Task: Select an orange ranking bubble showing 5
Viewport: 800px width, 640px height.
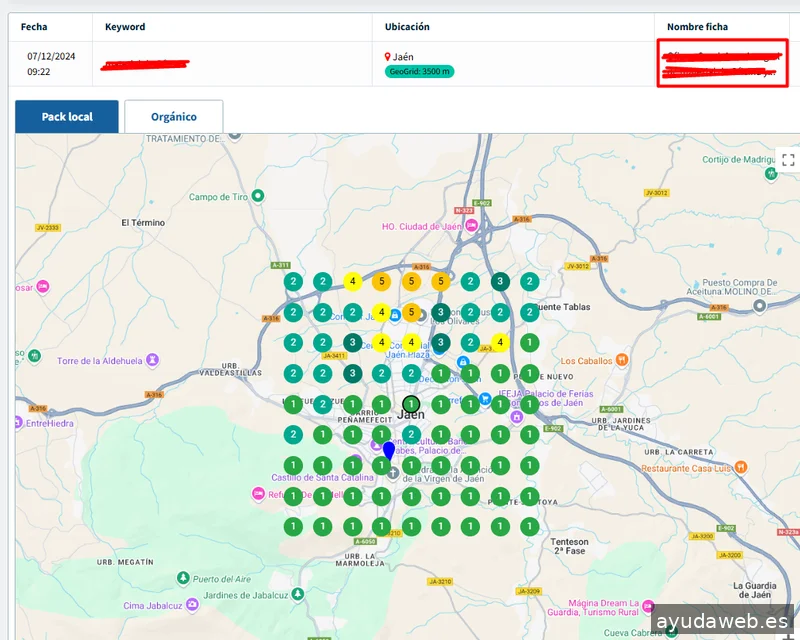Action: tap(381, 279)
